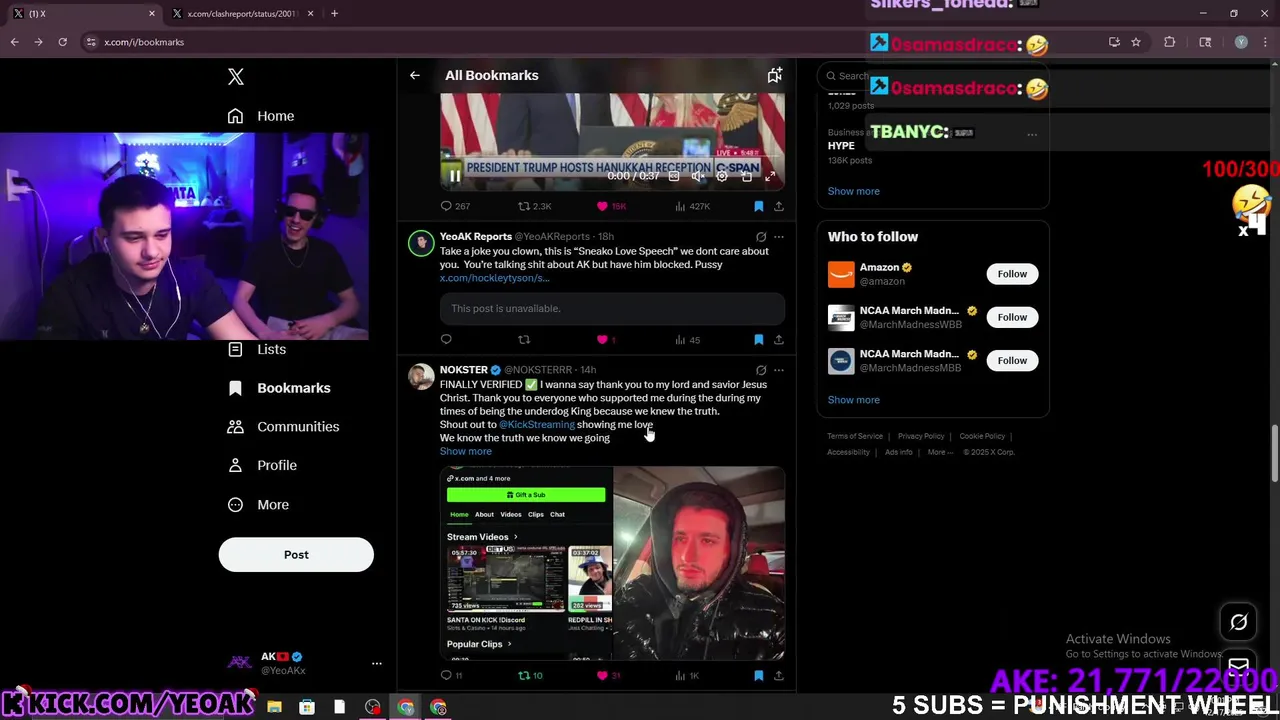This screenshot has height=720, width=1280.
Task: Enter picture-in-picture on the video
Action: pos(746,176)
